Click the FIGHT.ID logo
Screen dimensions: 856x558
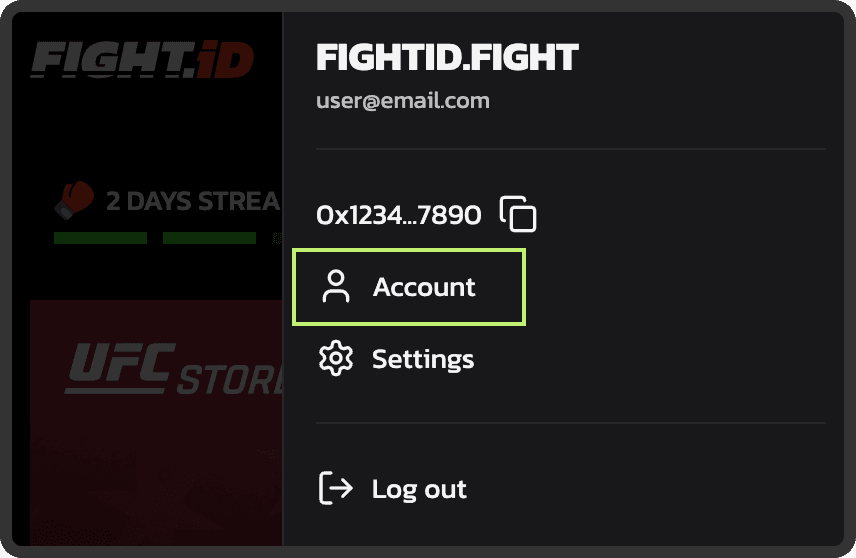pos(140,61)
